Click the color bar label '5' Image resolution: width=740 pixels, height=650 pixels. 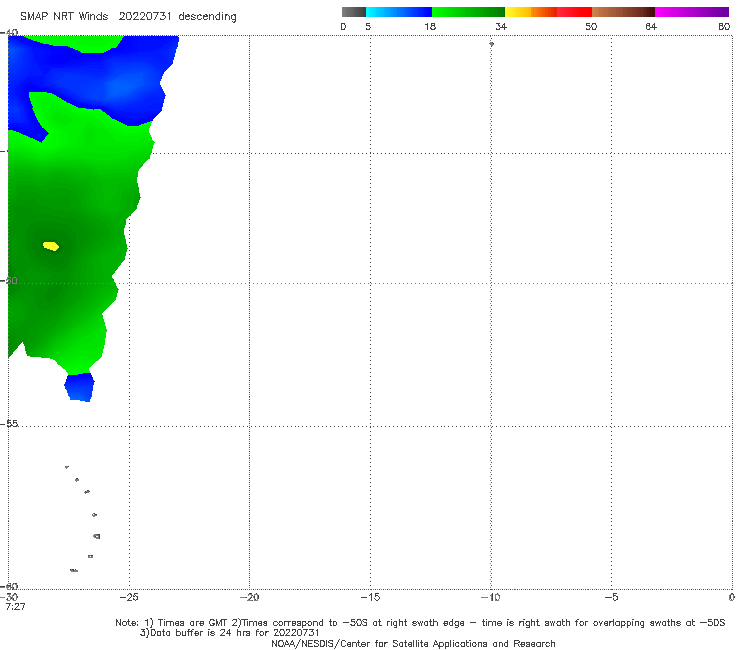(368, 27)
